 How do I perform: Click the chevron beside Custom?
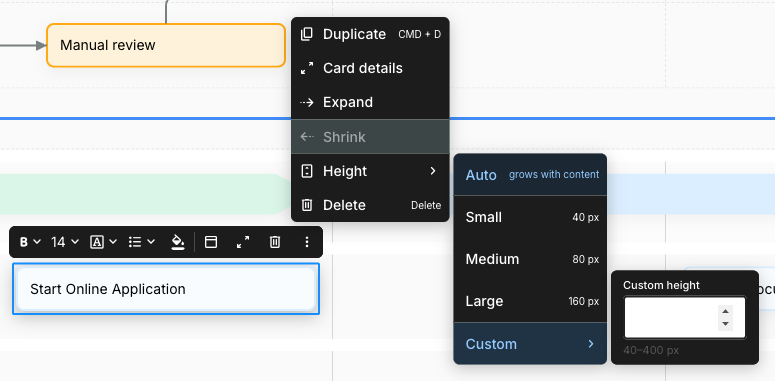pos(591,344)
